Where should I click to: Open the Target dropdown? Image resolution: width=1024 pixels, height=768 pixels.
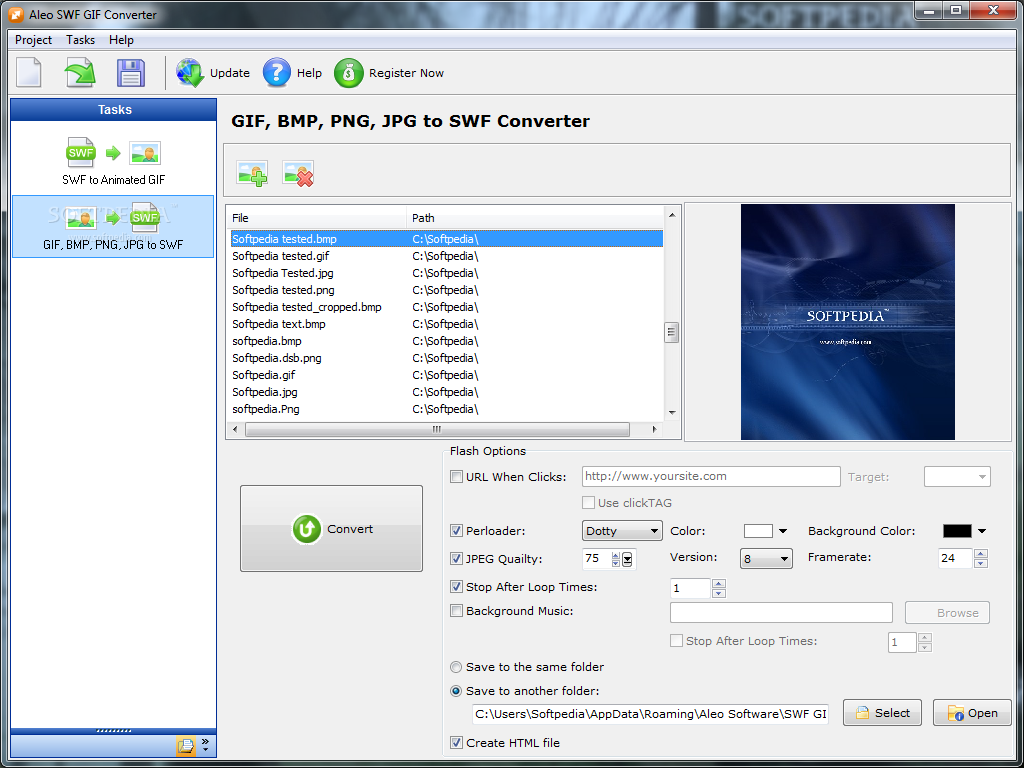[x=957, y=477]
